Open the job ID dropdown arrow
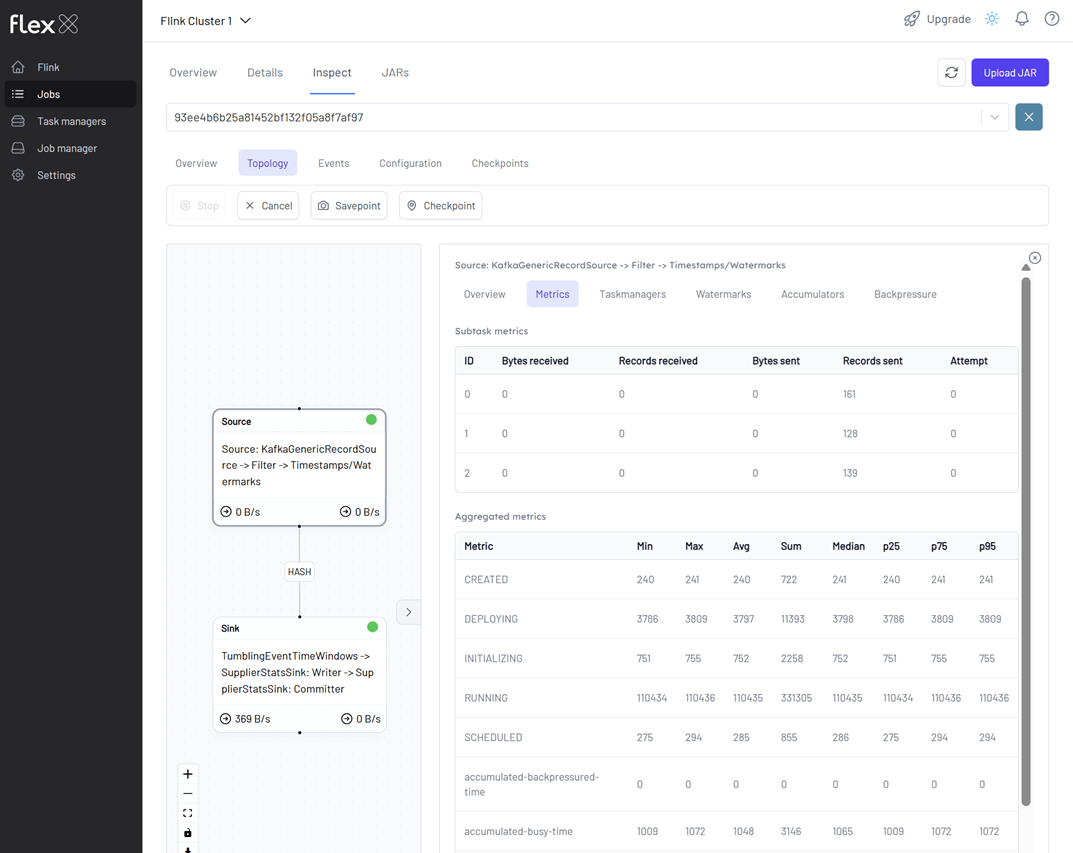1073x853 pixels. (x=994, y=117)
